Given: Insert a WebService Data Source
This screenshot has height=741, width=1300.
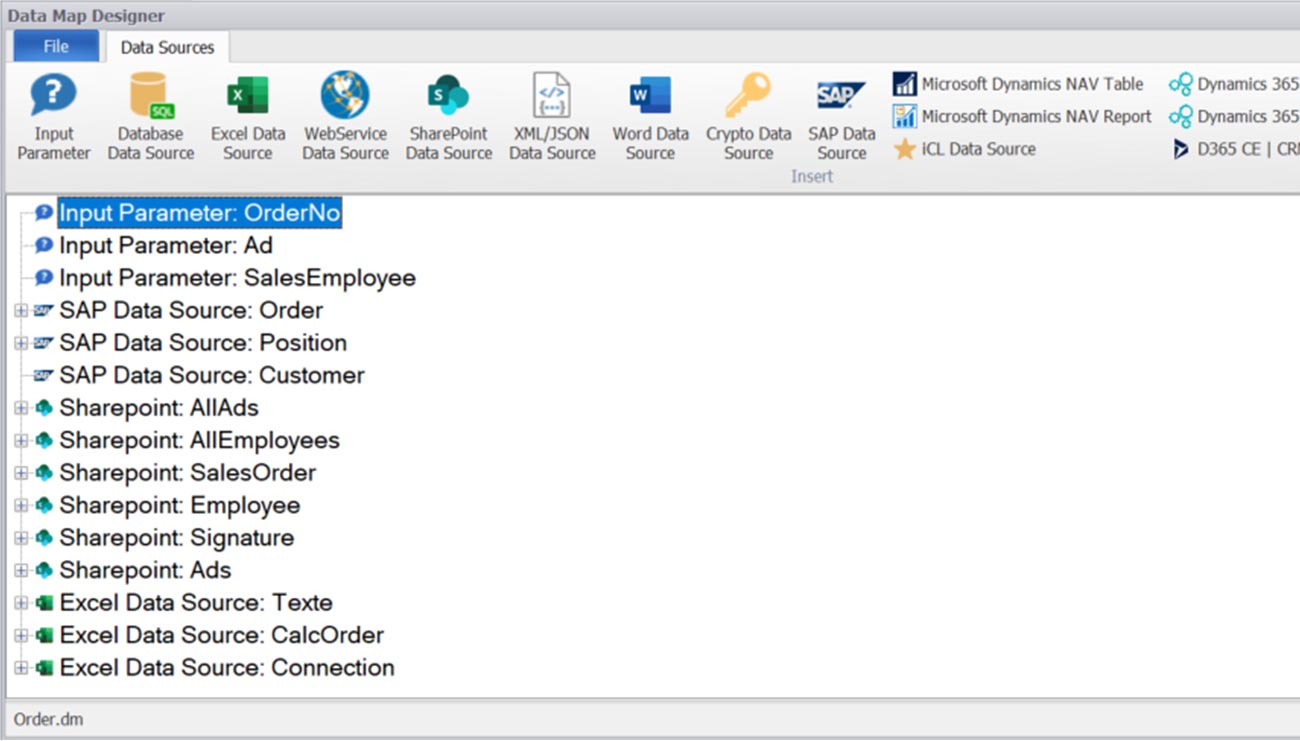Looking at the screenshot, I should click(345, 118).
